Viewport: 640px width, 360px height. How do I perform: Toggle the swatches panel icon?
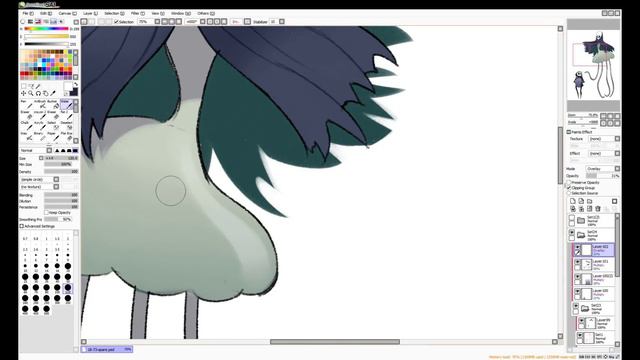click(53, 22)
